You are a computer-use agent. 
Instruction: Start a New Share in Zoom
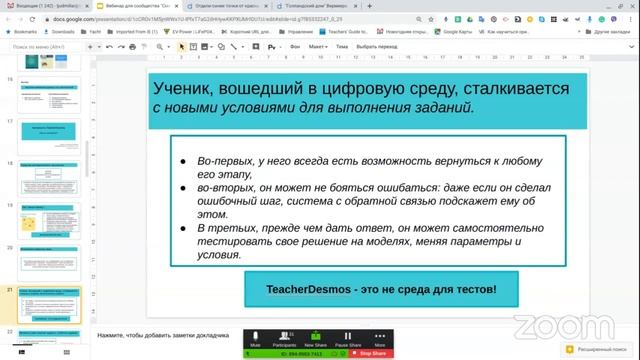point(316,339)
